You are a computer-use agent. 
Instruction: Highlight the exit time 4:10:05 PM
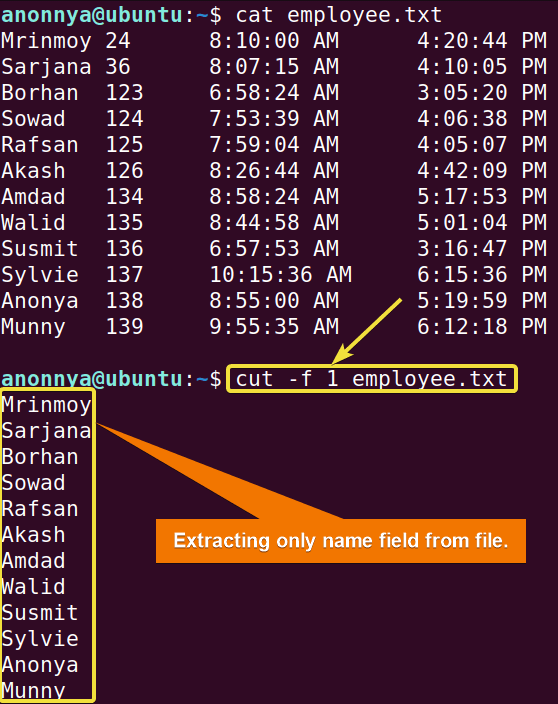point(482,67)
